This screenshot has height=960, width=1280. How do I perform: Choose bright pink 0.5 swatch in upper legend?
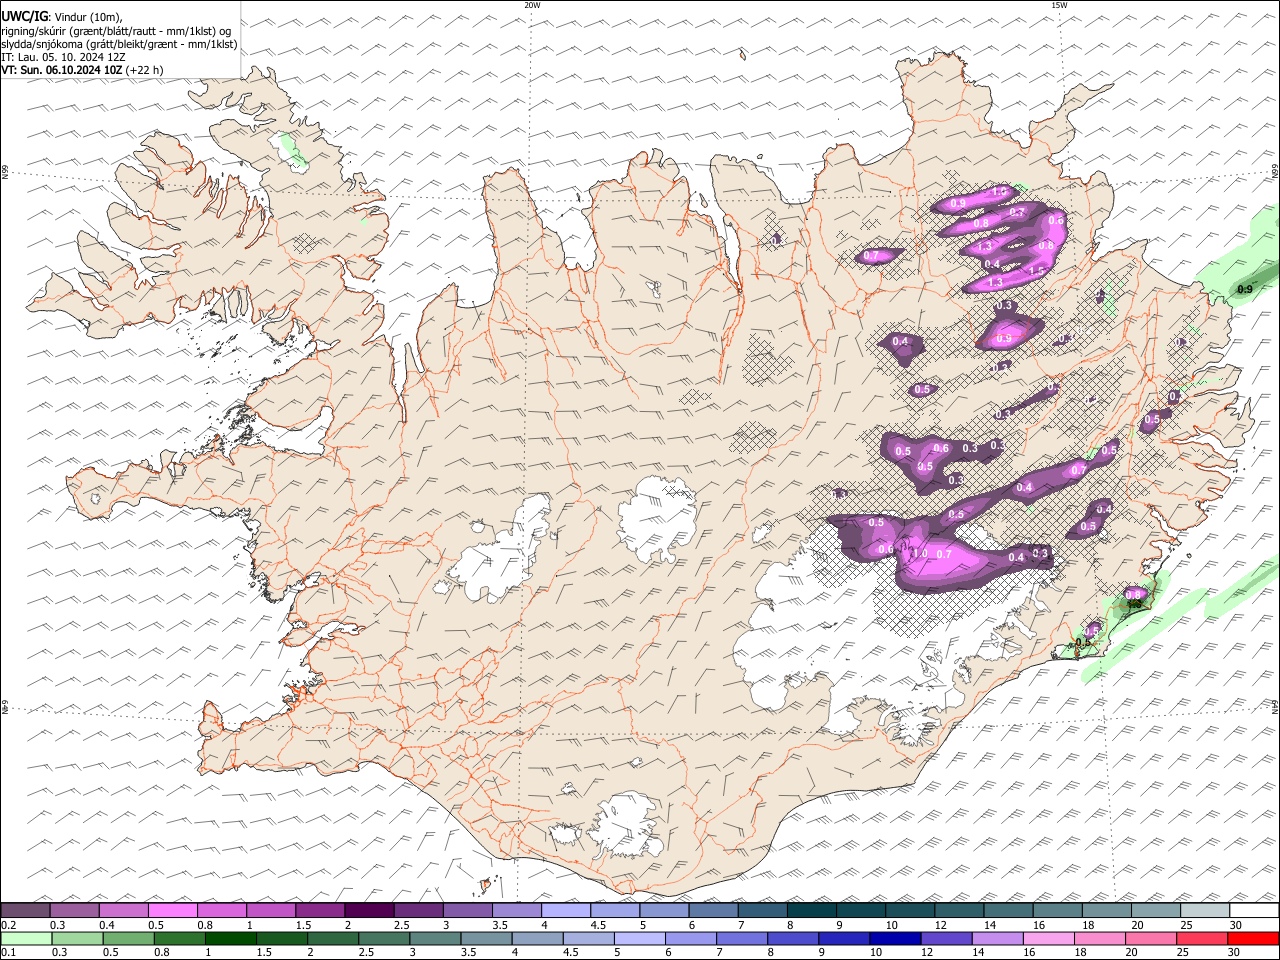172,910
